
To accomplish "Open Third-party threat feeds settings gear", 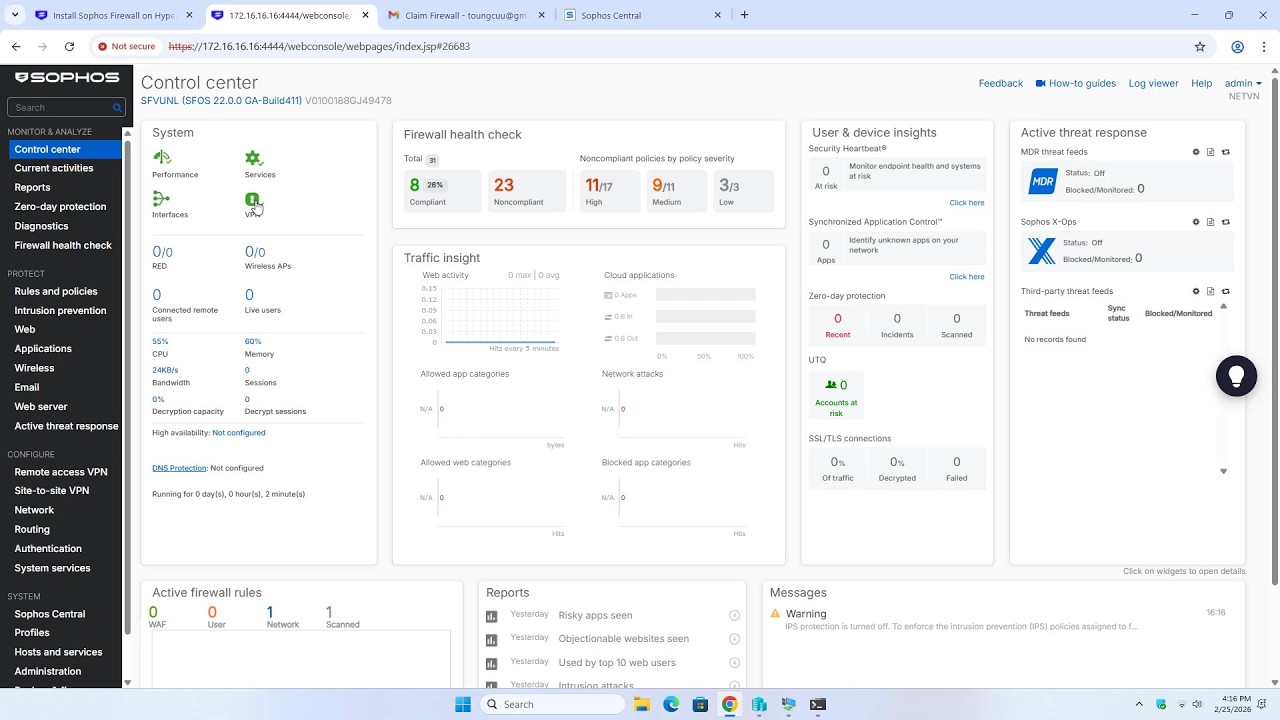I will point(1196,291).
